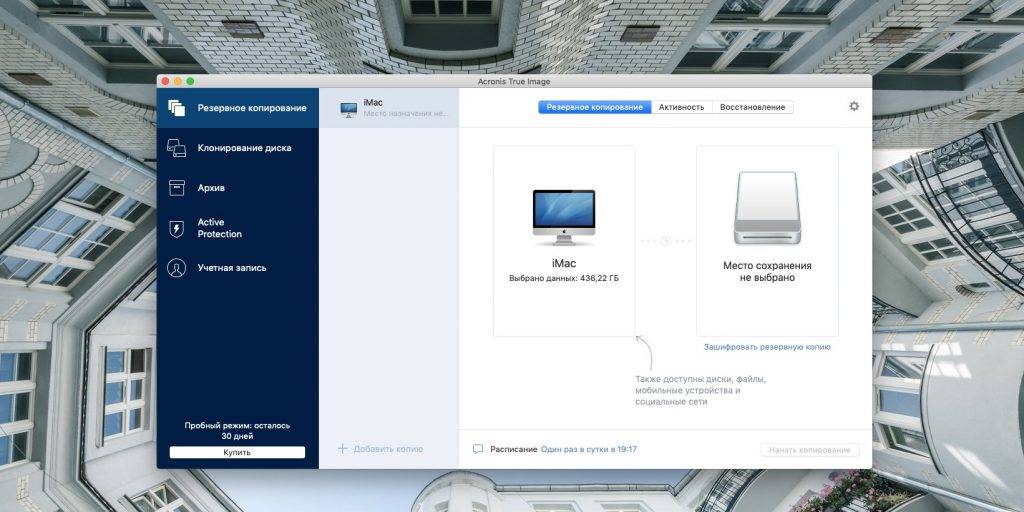Click the disk cloning icon
Image resolution: width=1024 pixels, height=512 pixels.
(176, 148)
